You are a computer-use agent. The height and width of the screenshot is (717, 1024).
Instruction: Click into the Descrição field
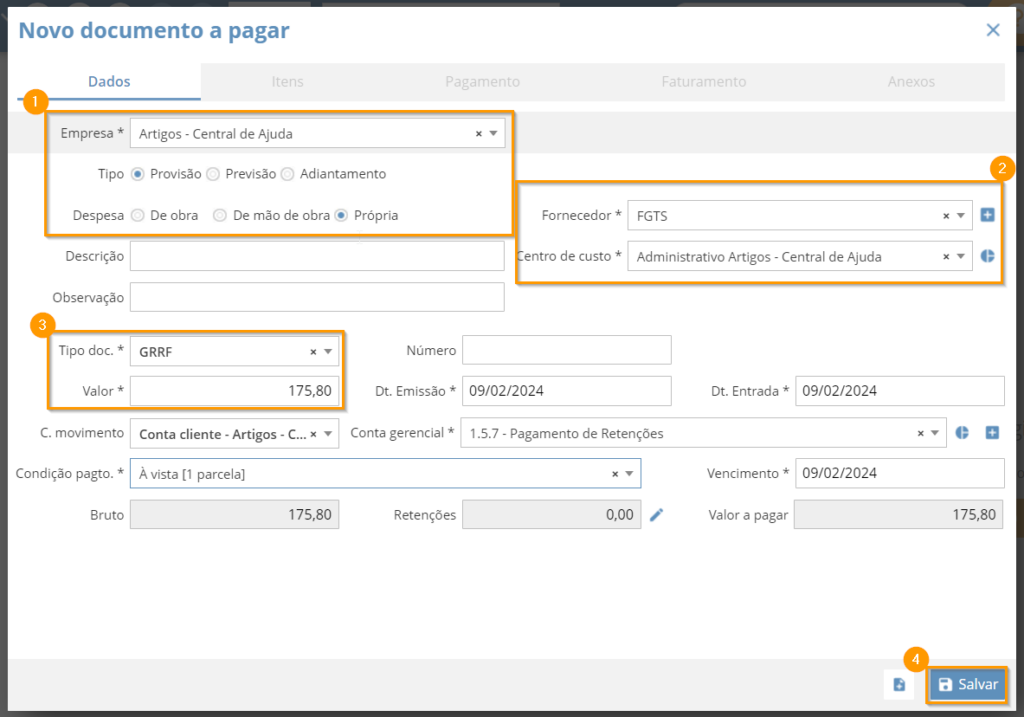point(317,256)
